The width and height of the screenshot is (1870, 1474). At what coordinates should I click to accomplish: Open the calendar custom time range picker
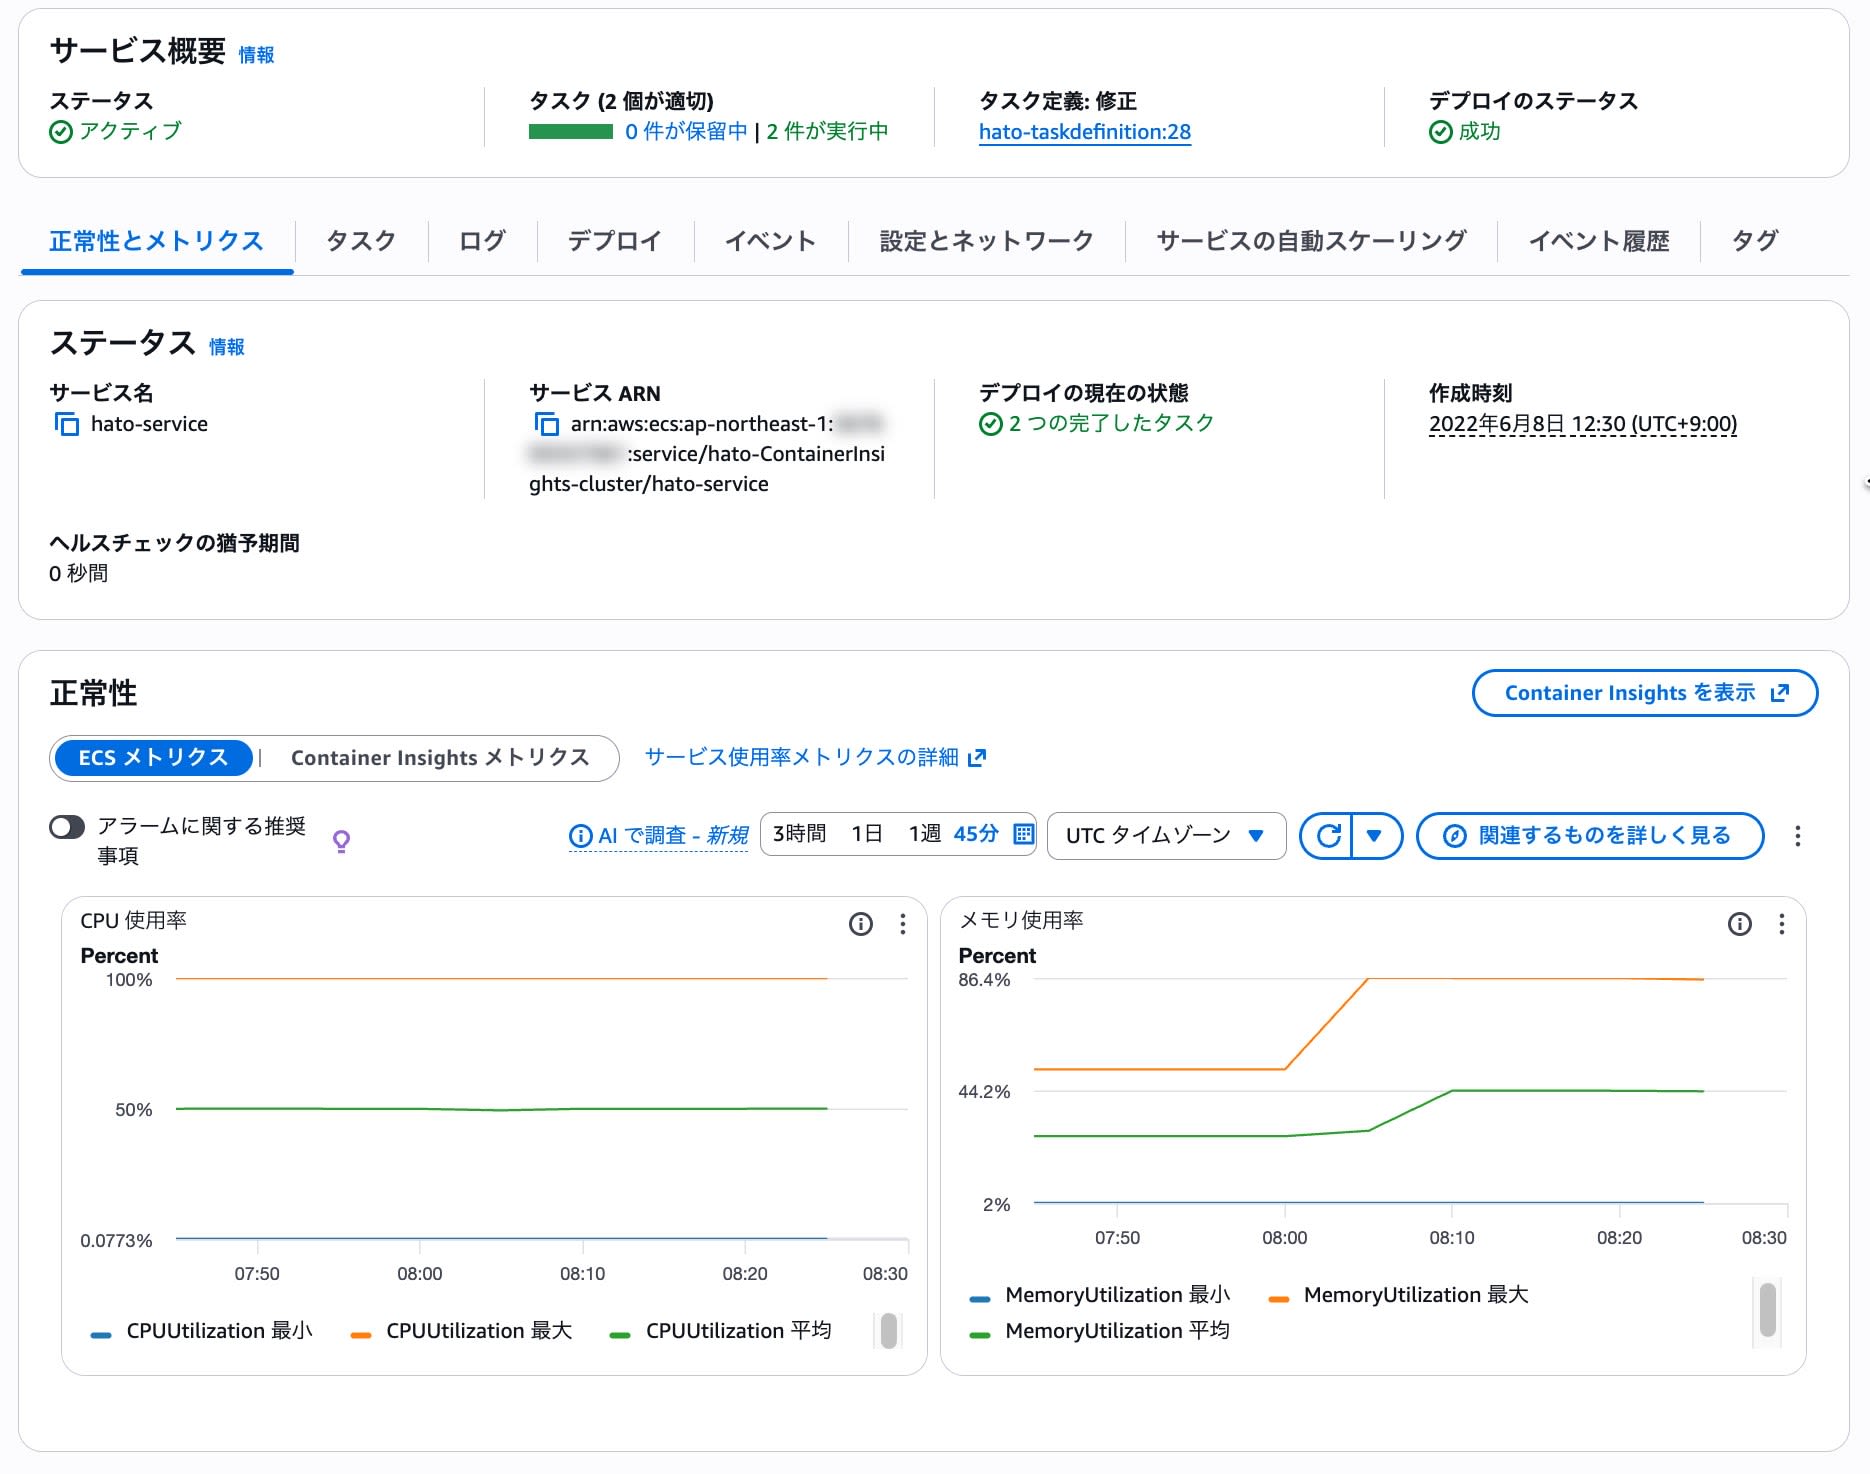[x=1022, y=834]
